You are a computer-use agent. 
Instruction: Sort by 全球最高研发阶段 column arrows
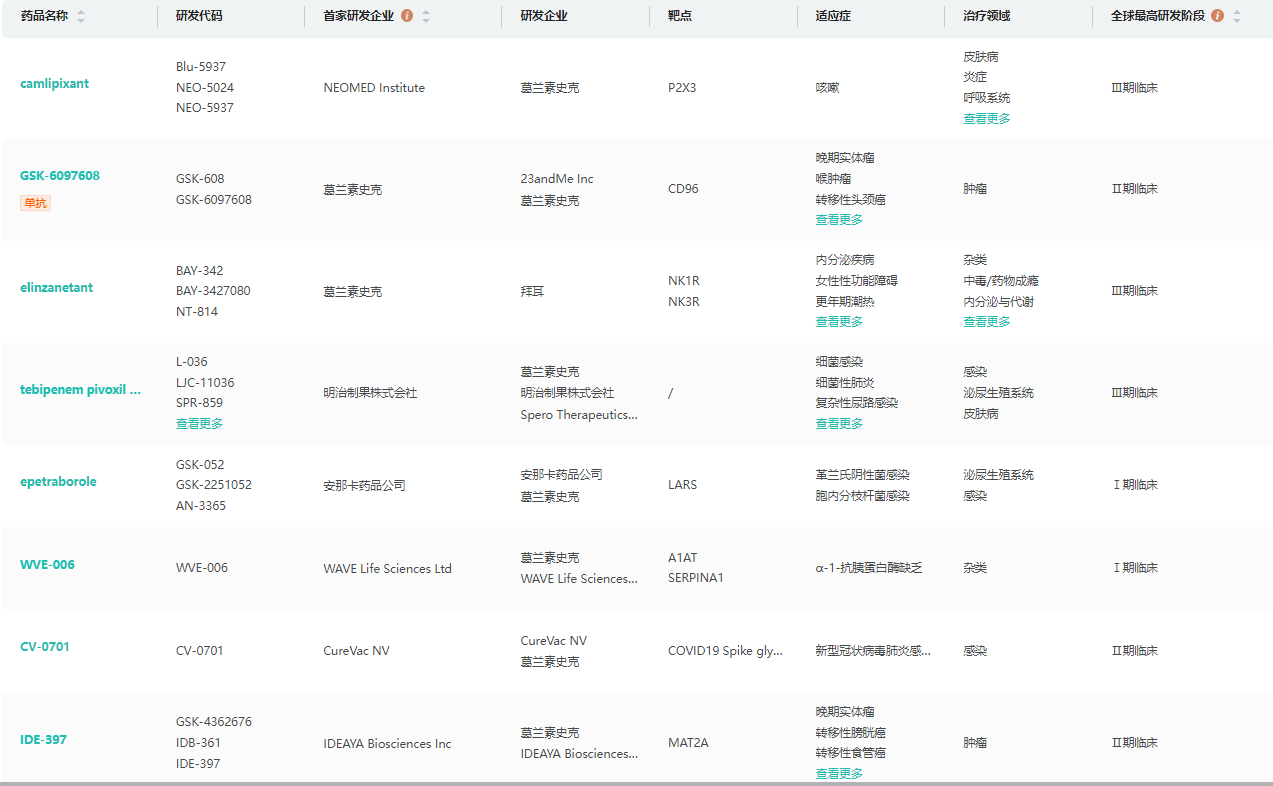click(x=1237, y=16)
